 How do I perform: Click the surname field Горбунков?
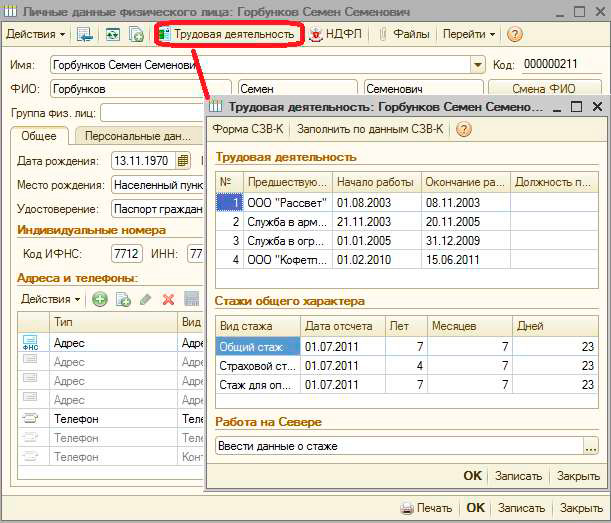(140, 89)
